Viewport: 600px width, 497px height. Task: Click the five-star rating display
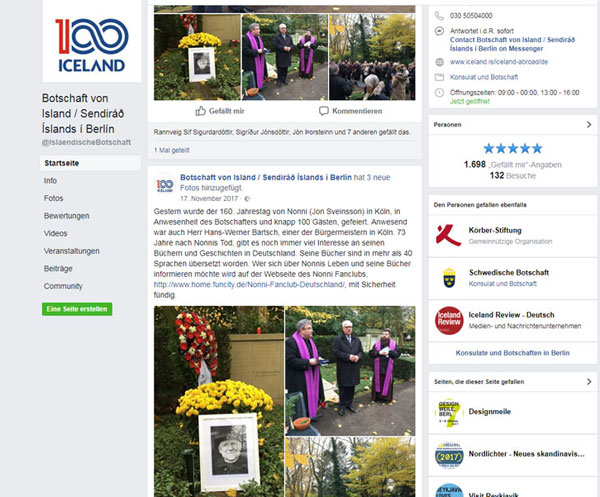[512, 148]
